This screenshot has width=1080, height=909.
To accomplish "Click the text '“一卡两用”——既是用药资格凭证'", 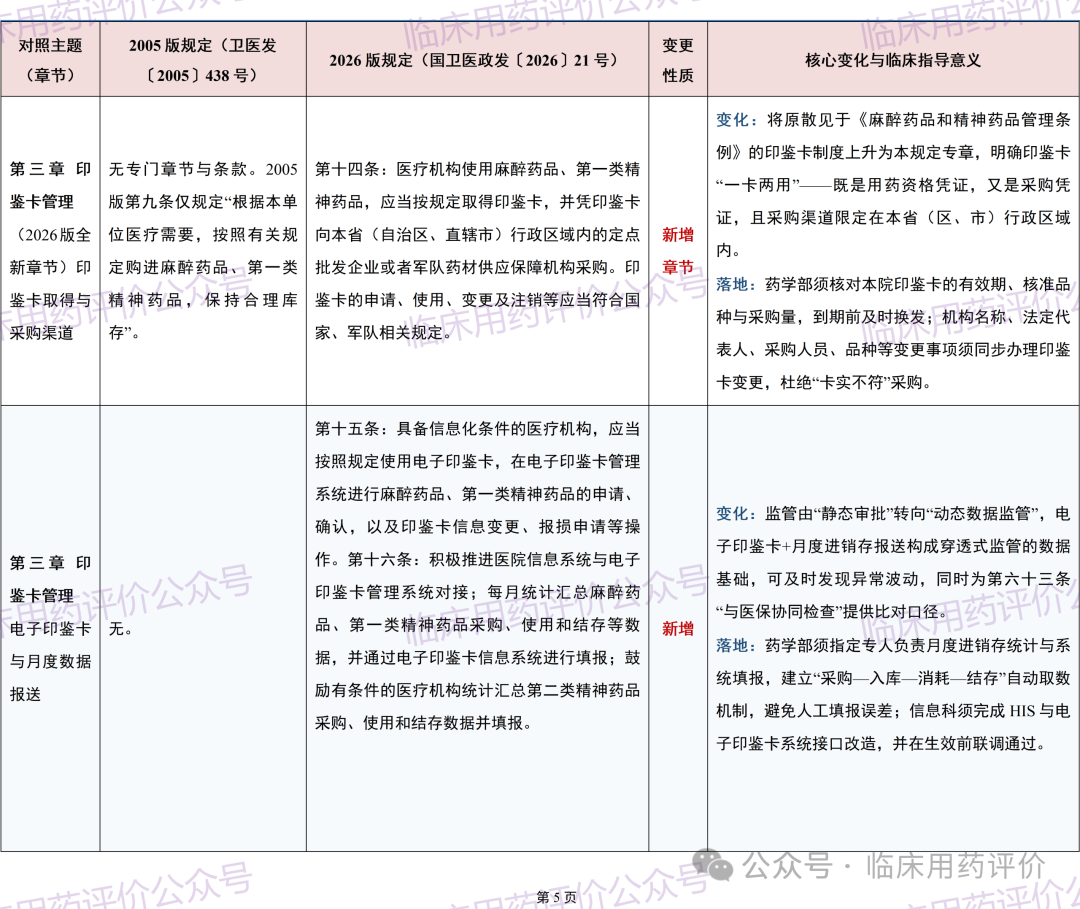I will [842, 185].
